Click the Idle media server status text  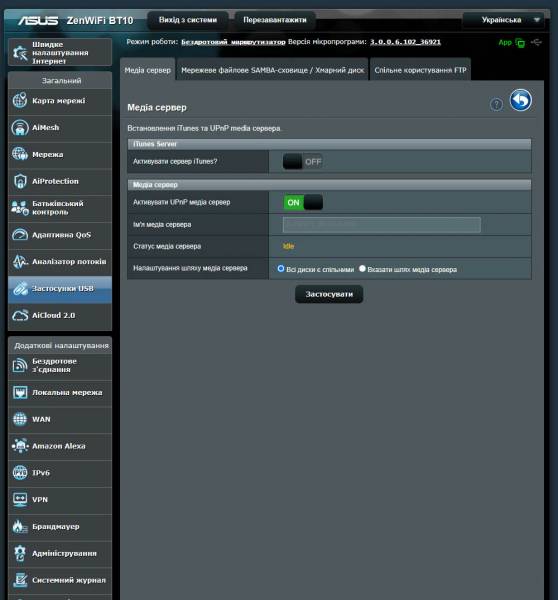tap(289, 246)
